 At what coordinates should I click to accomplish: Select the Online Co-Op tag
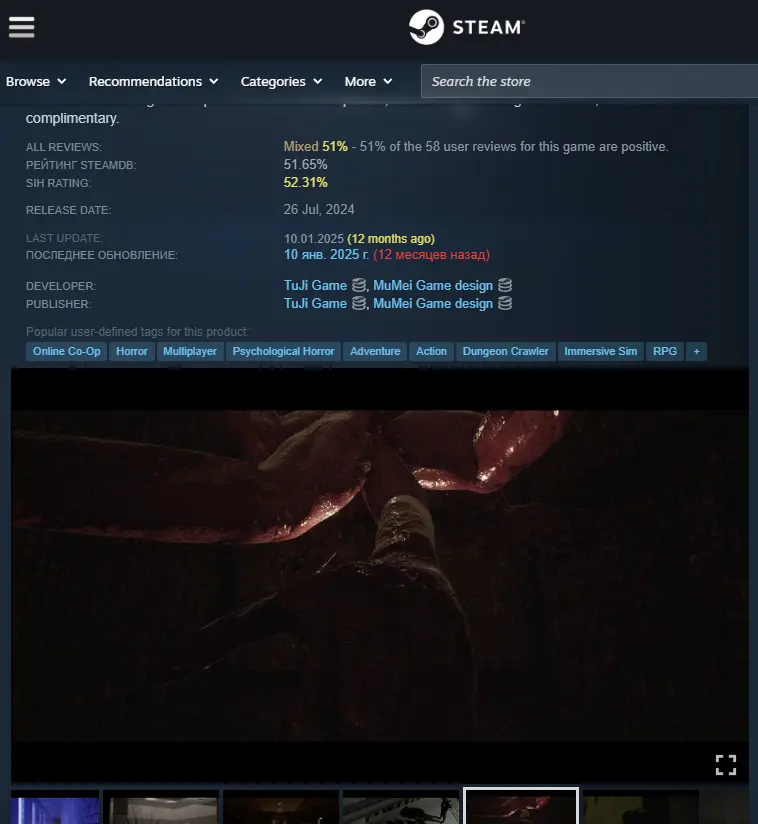coord(66,351)
